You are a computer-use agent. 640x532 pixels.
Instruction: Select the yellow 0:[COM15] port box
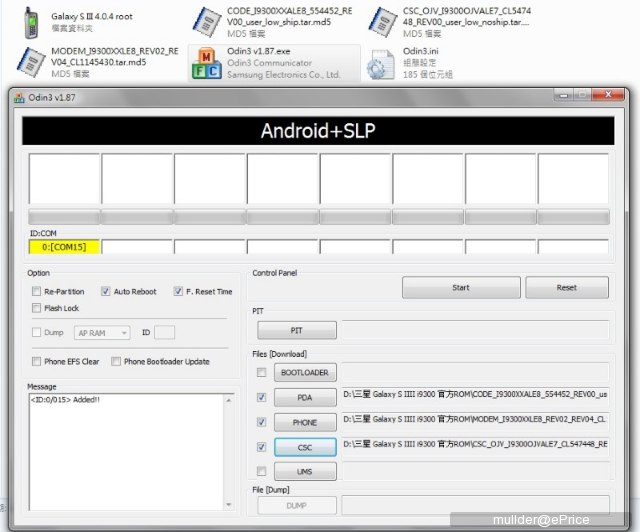(64, 247)
